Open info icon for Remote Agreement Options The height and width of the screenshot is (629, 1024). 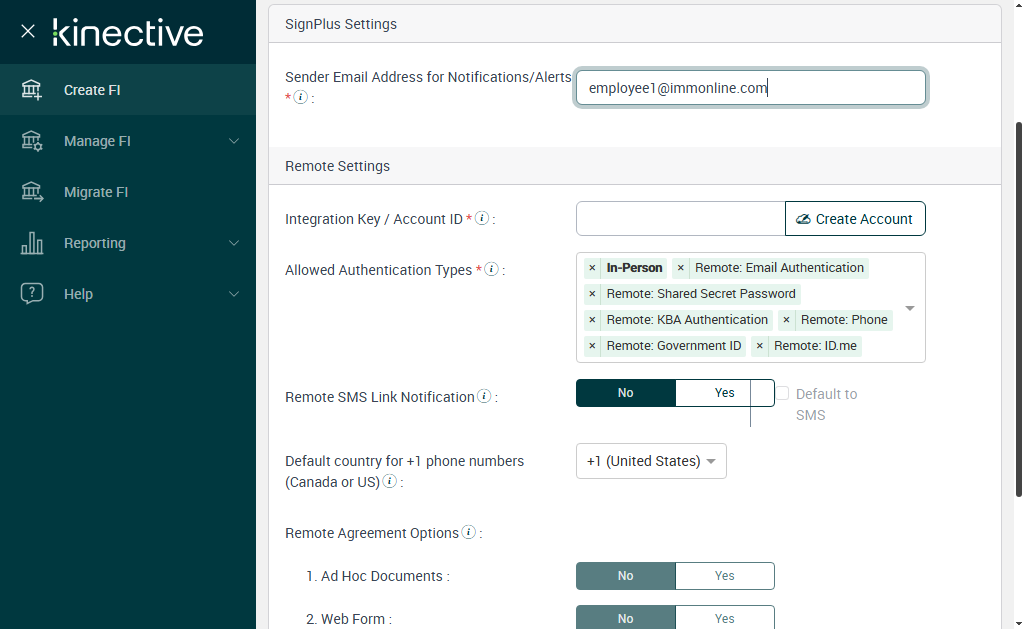[468, 532]
